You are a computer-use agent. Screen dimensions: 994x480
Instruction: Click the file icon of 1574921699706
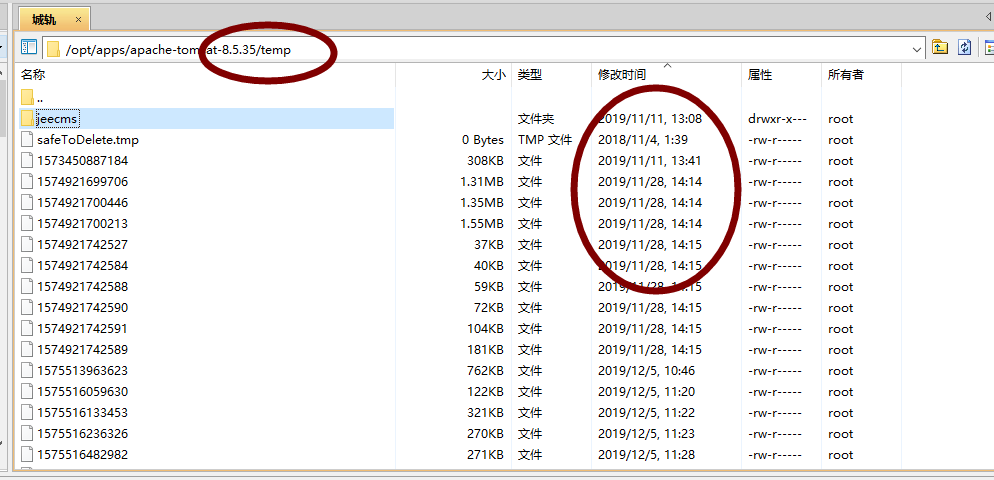pyautogui.click(x=27, y=181)
